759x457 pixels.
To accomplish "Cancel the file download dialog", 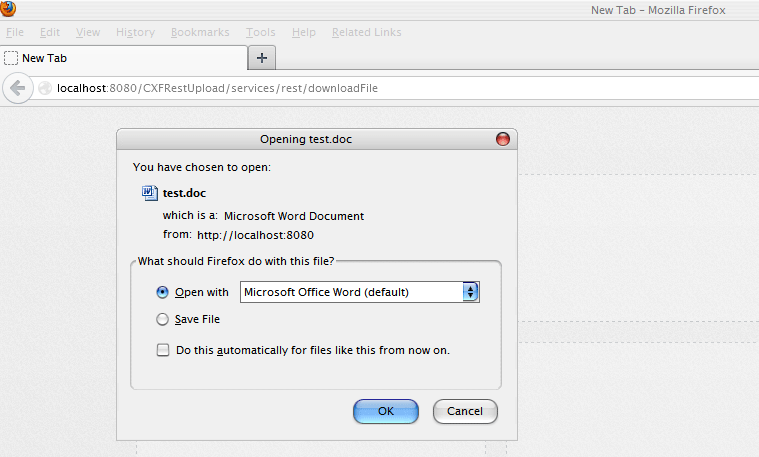I will point(465,411).
